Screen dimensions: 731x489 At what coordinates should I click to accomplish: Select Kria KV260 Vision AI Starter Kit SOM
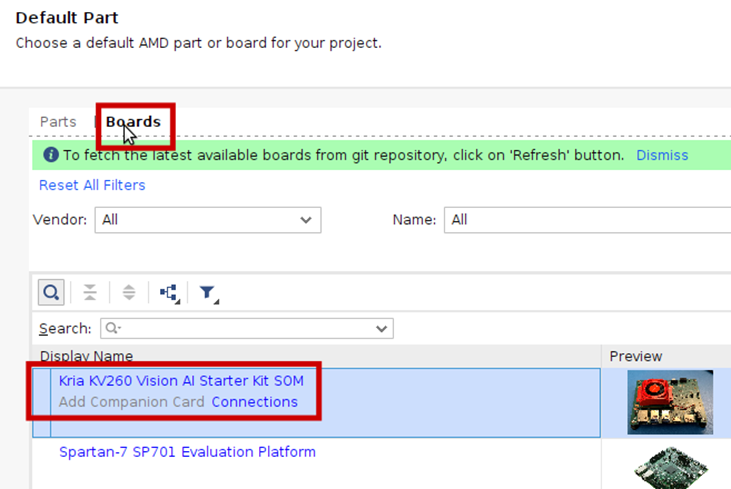click(181, 381)
